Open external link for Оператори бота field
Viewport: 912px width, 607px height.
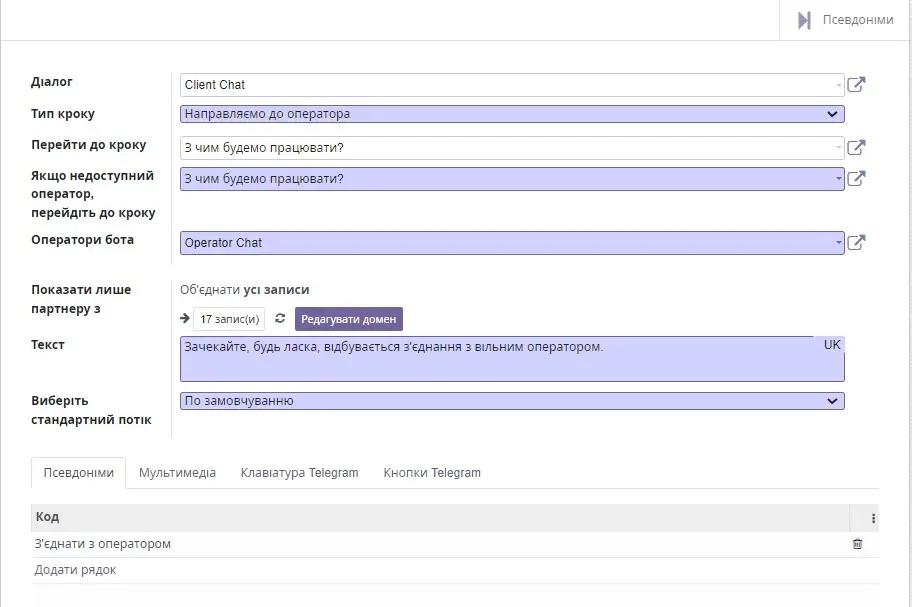tap(856, 242)
